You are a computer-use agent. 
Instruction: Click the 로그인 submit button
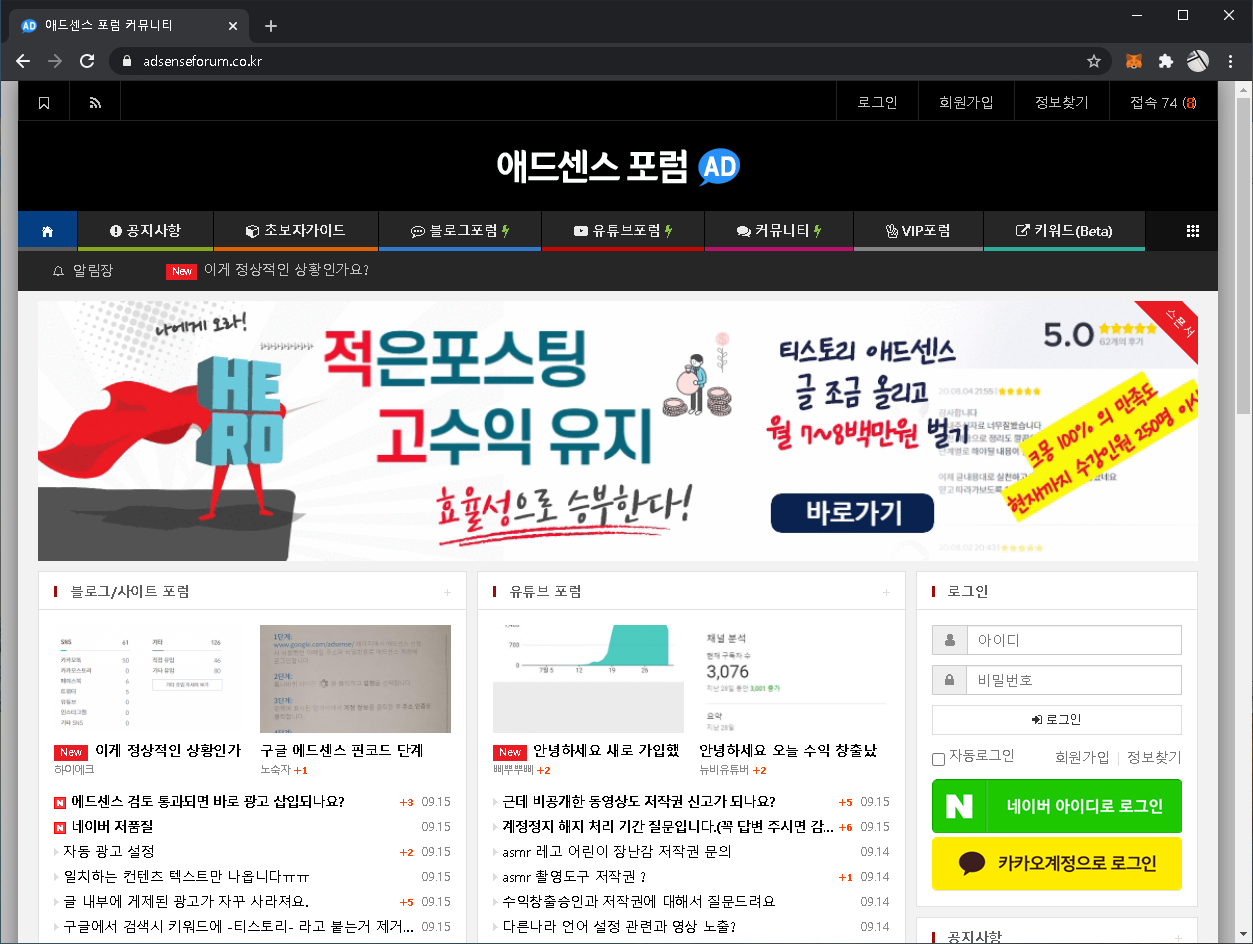[1056, 720]
